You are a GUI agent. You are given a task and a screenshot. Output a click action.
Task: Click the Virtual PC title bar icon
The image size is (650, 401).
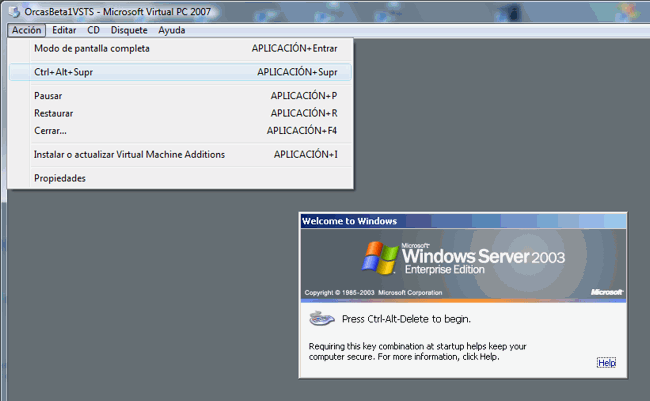pyautogui.click(x=14, y=12)
